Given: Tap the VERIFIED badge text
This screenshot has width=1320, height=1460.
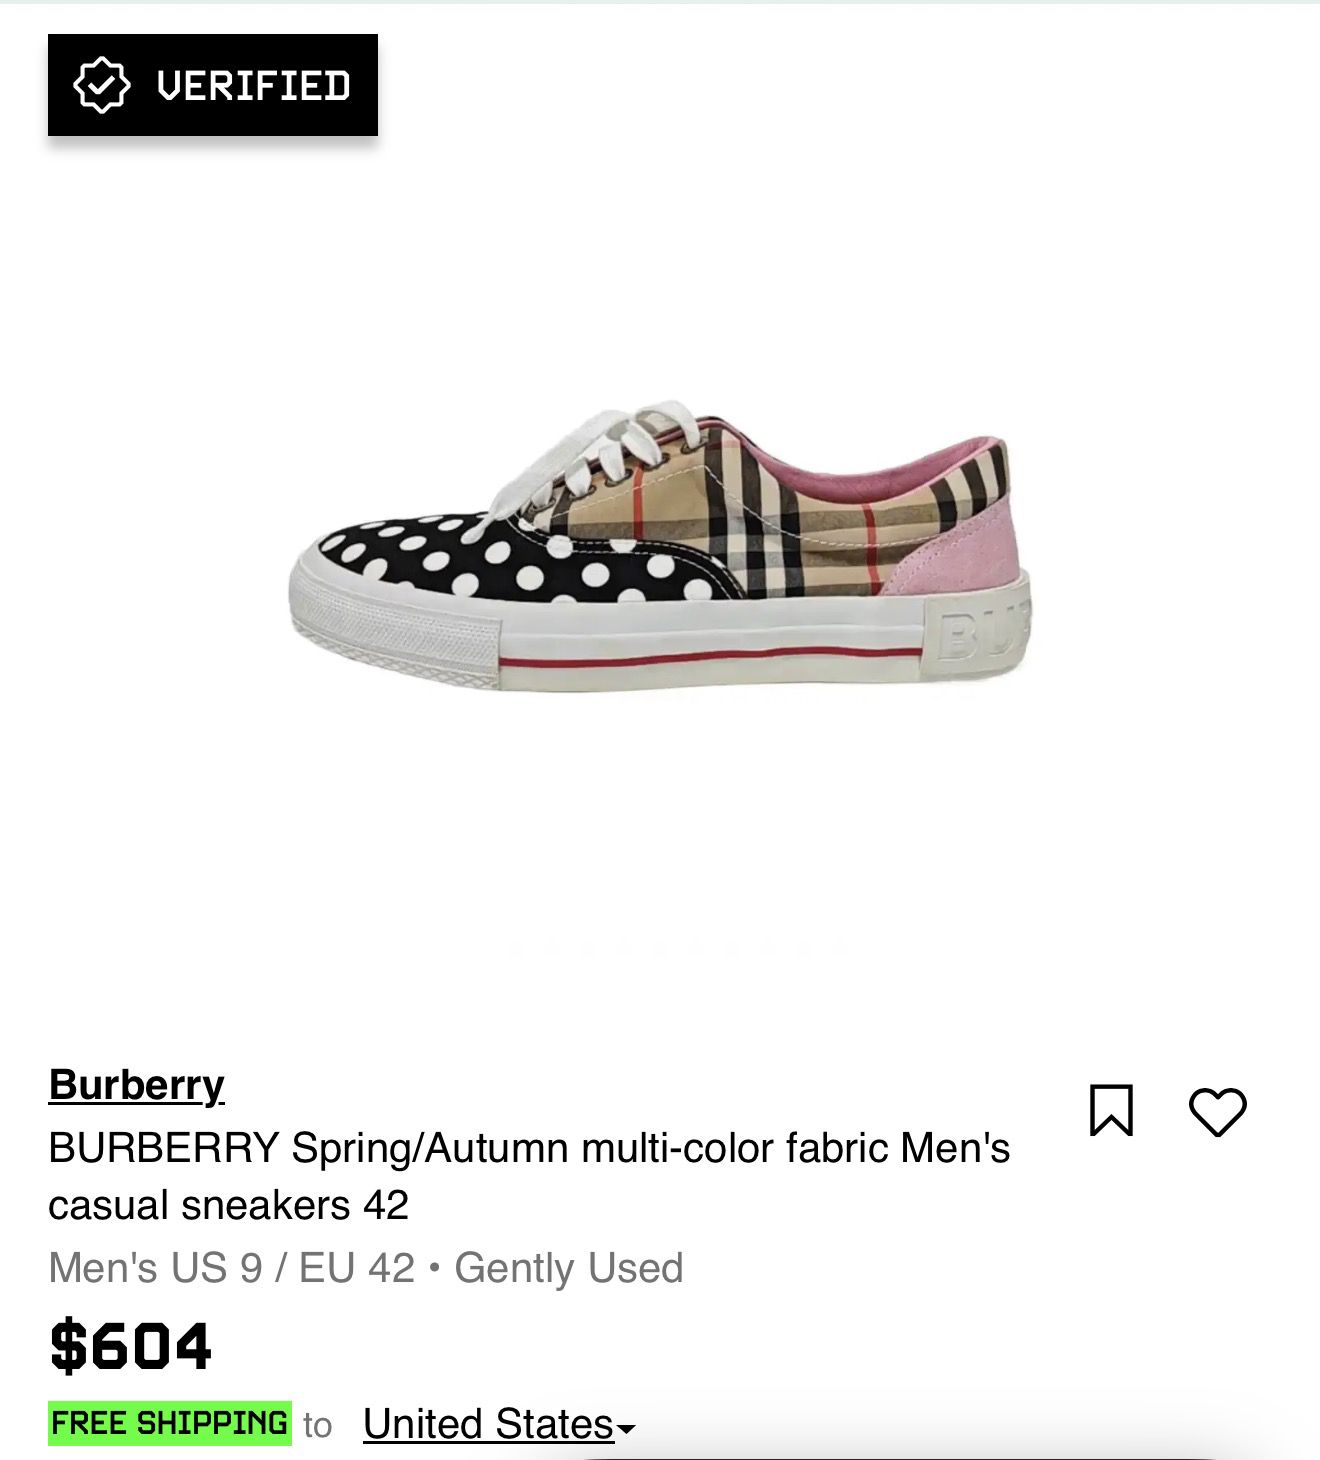Looking at the screenshot, I should point(254,86).
